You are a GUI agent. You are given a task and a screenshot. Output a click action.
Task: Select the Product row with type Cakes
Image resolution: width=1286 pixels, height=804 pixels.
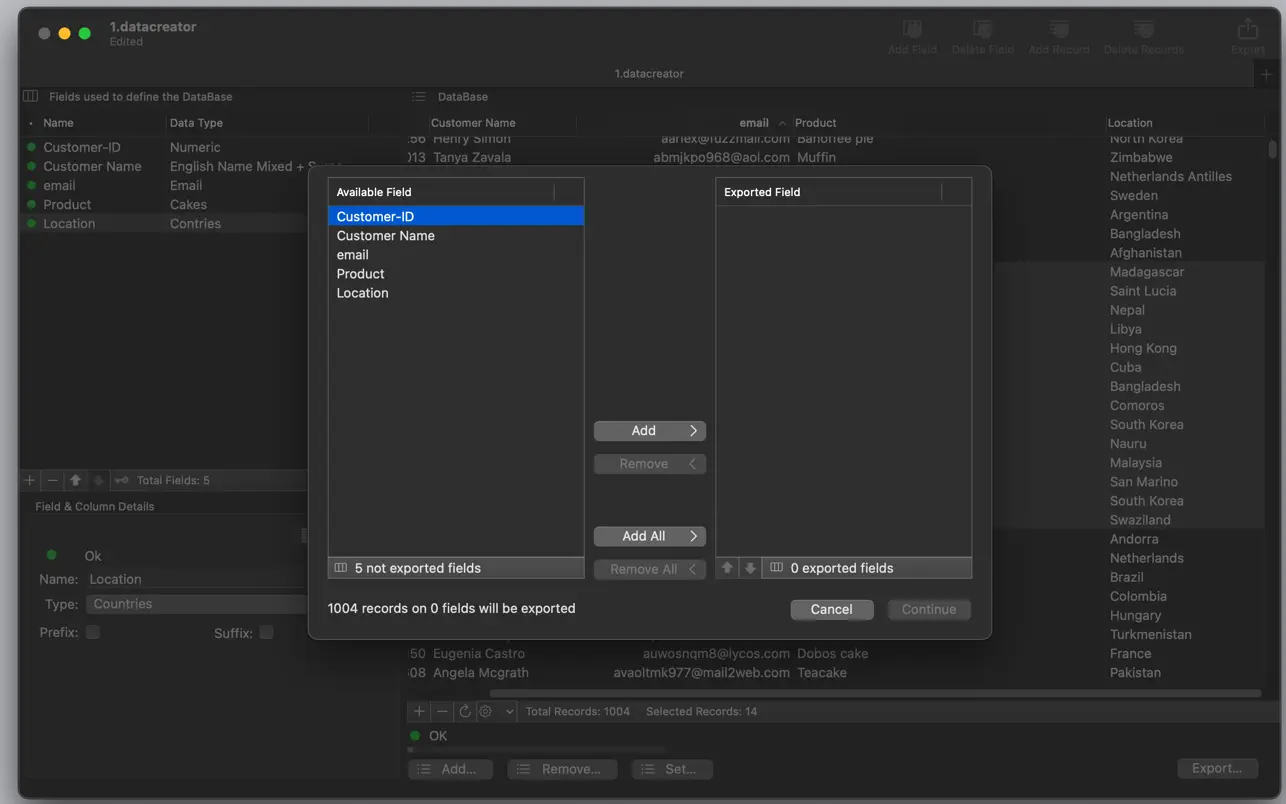tap(166, 204)
